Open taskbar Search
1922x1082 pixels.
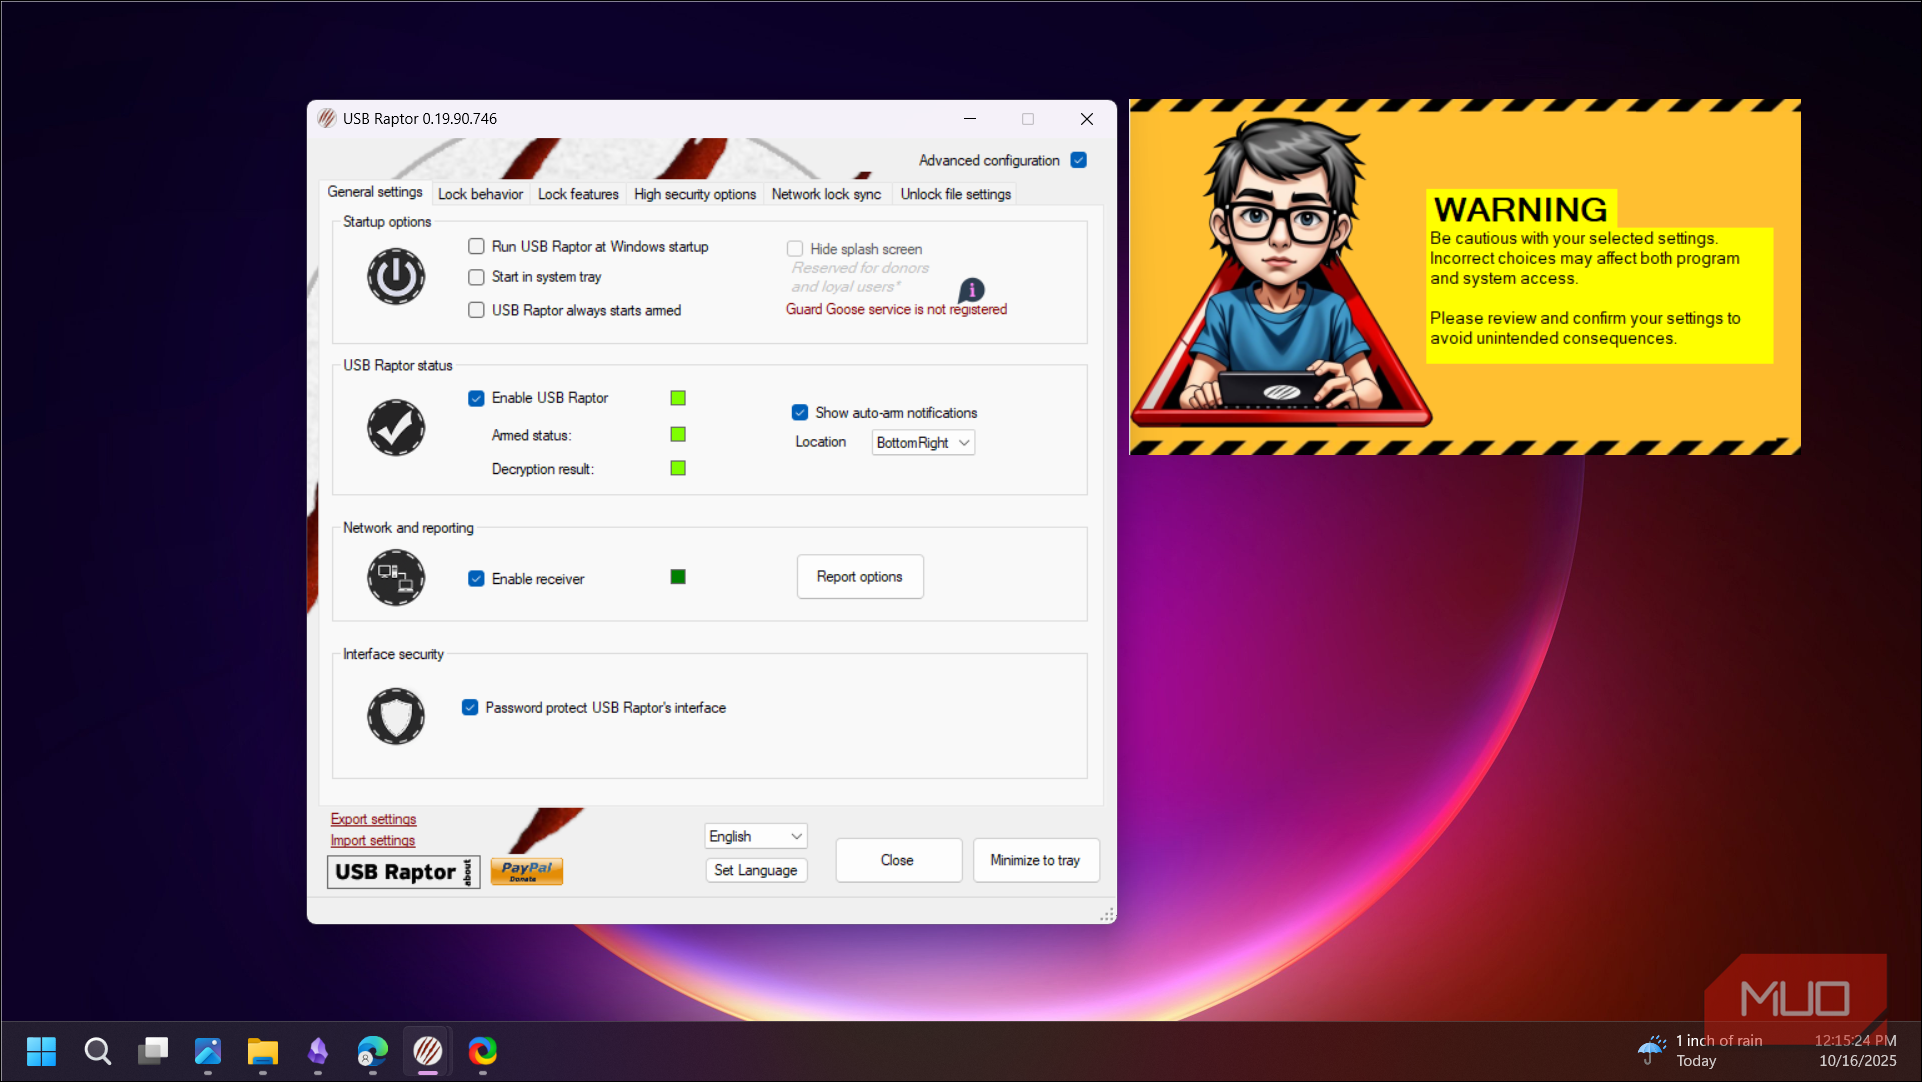(97, 1051)
